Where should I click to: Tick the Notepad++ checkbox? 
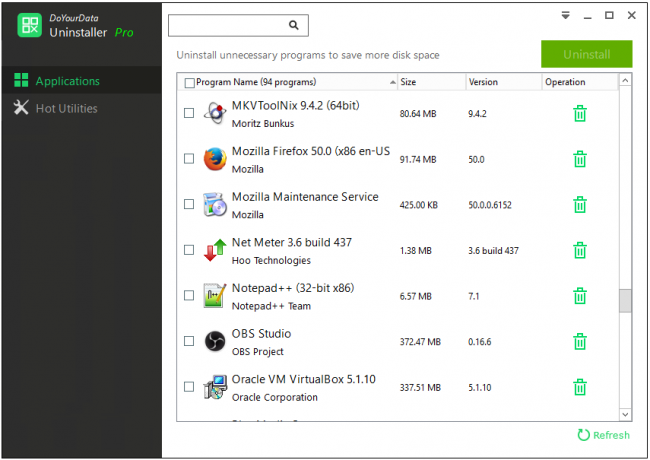click(189, 296)
